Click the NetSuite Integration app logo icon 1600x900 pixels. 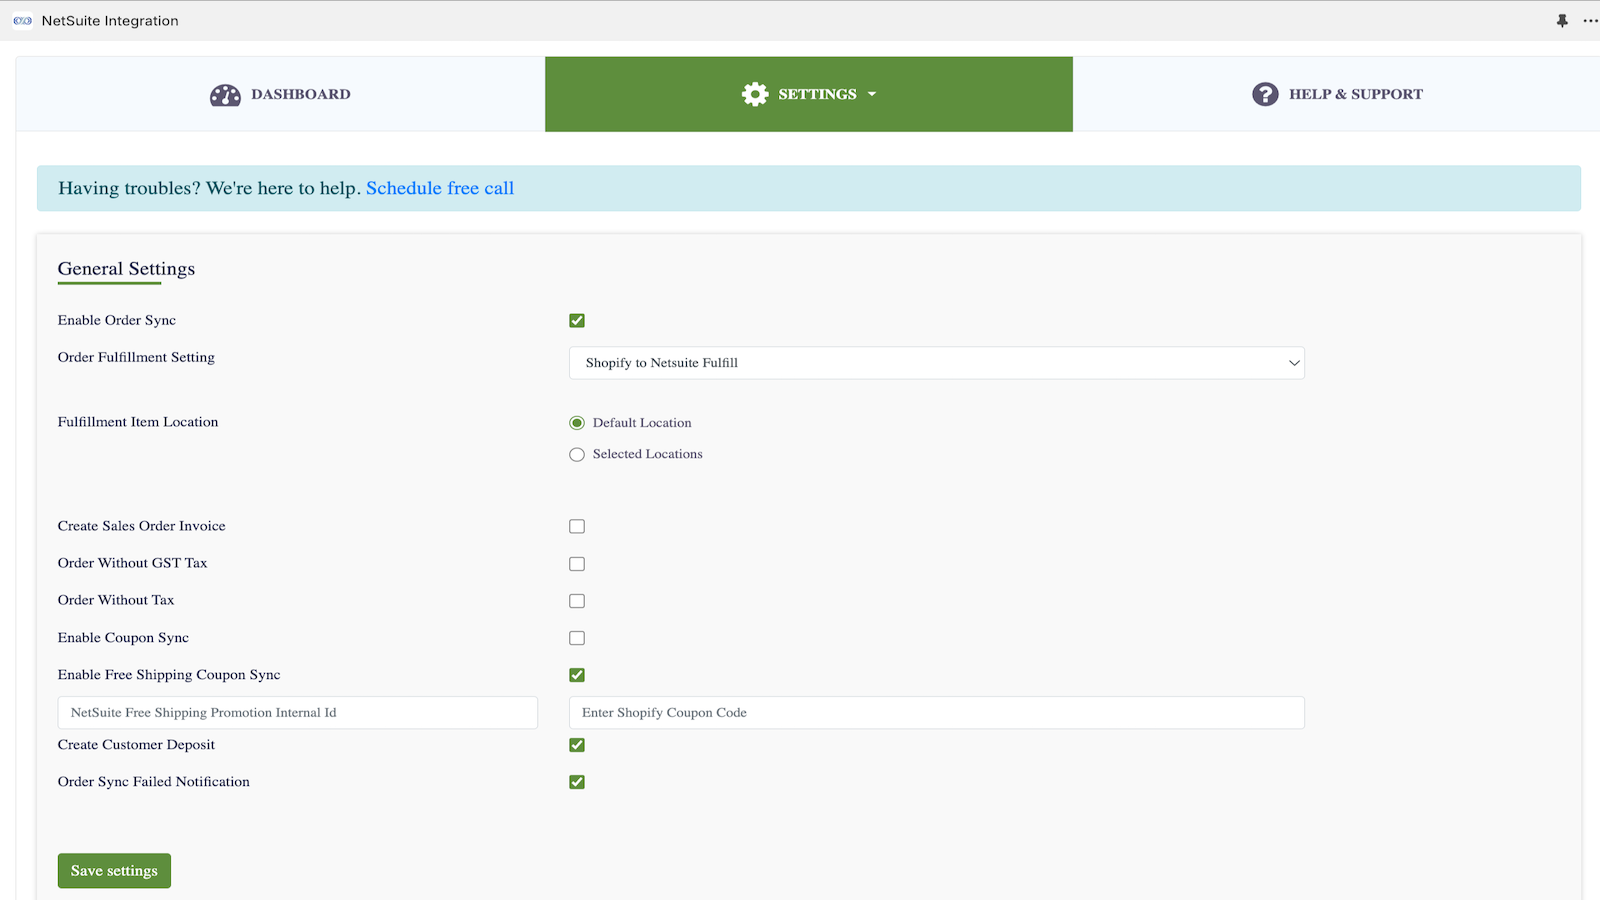pos(22,21)
